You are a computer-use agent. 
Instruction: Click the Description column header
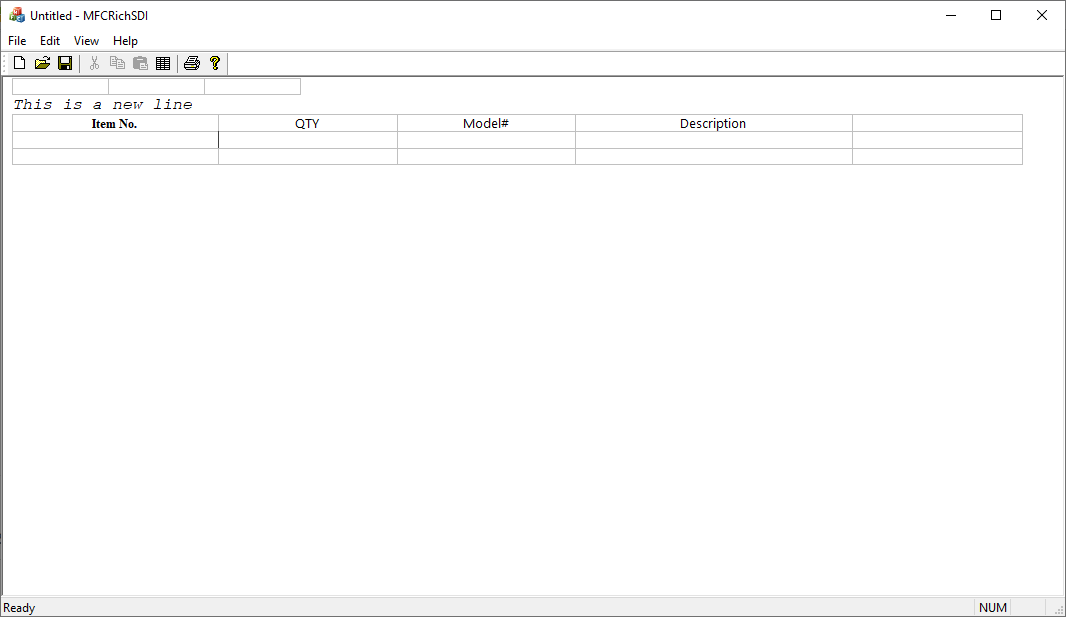[713, 123]
